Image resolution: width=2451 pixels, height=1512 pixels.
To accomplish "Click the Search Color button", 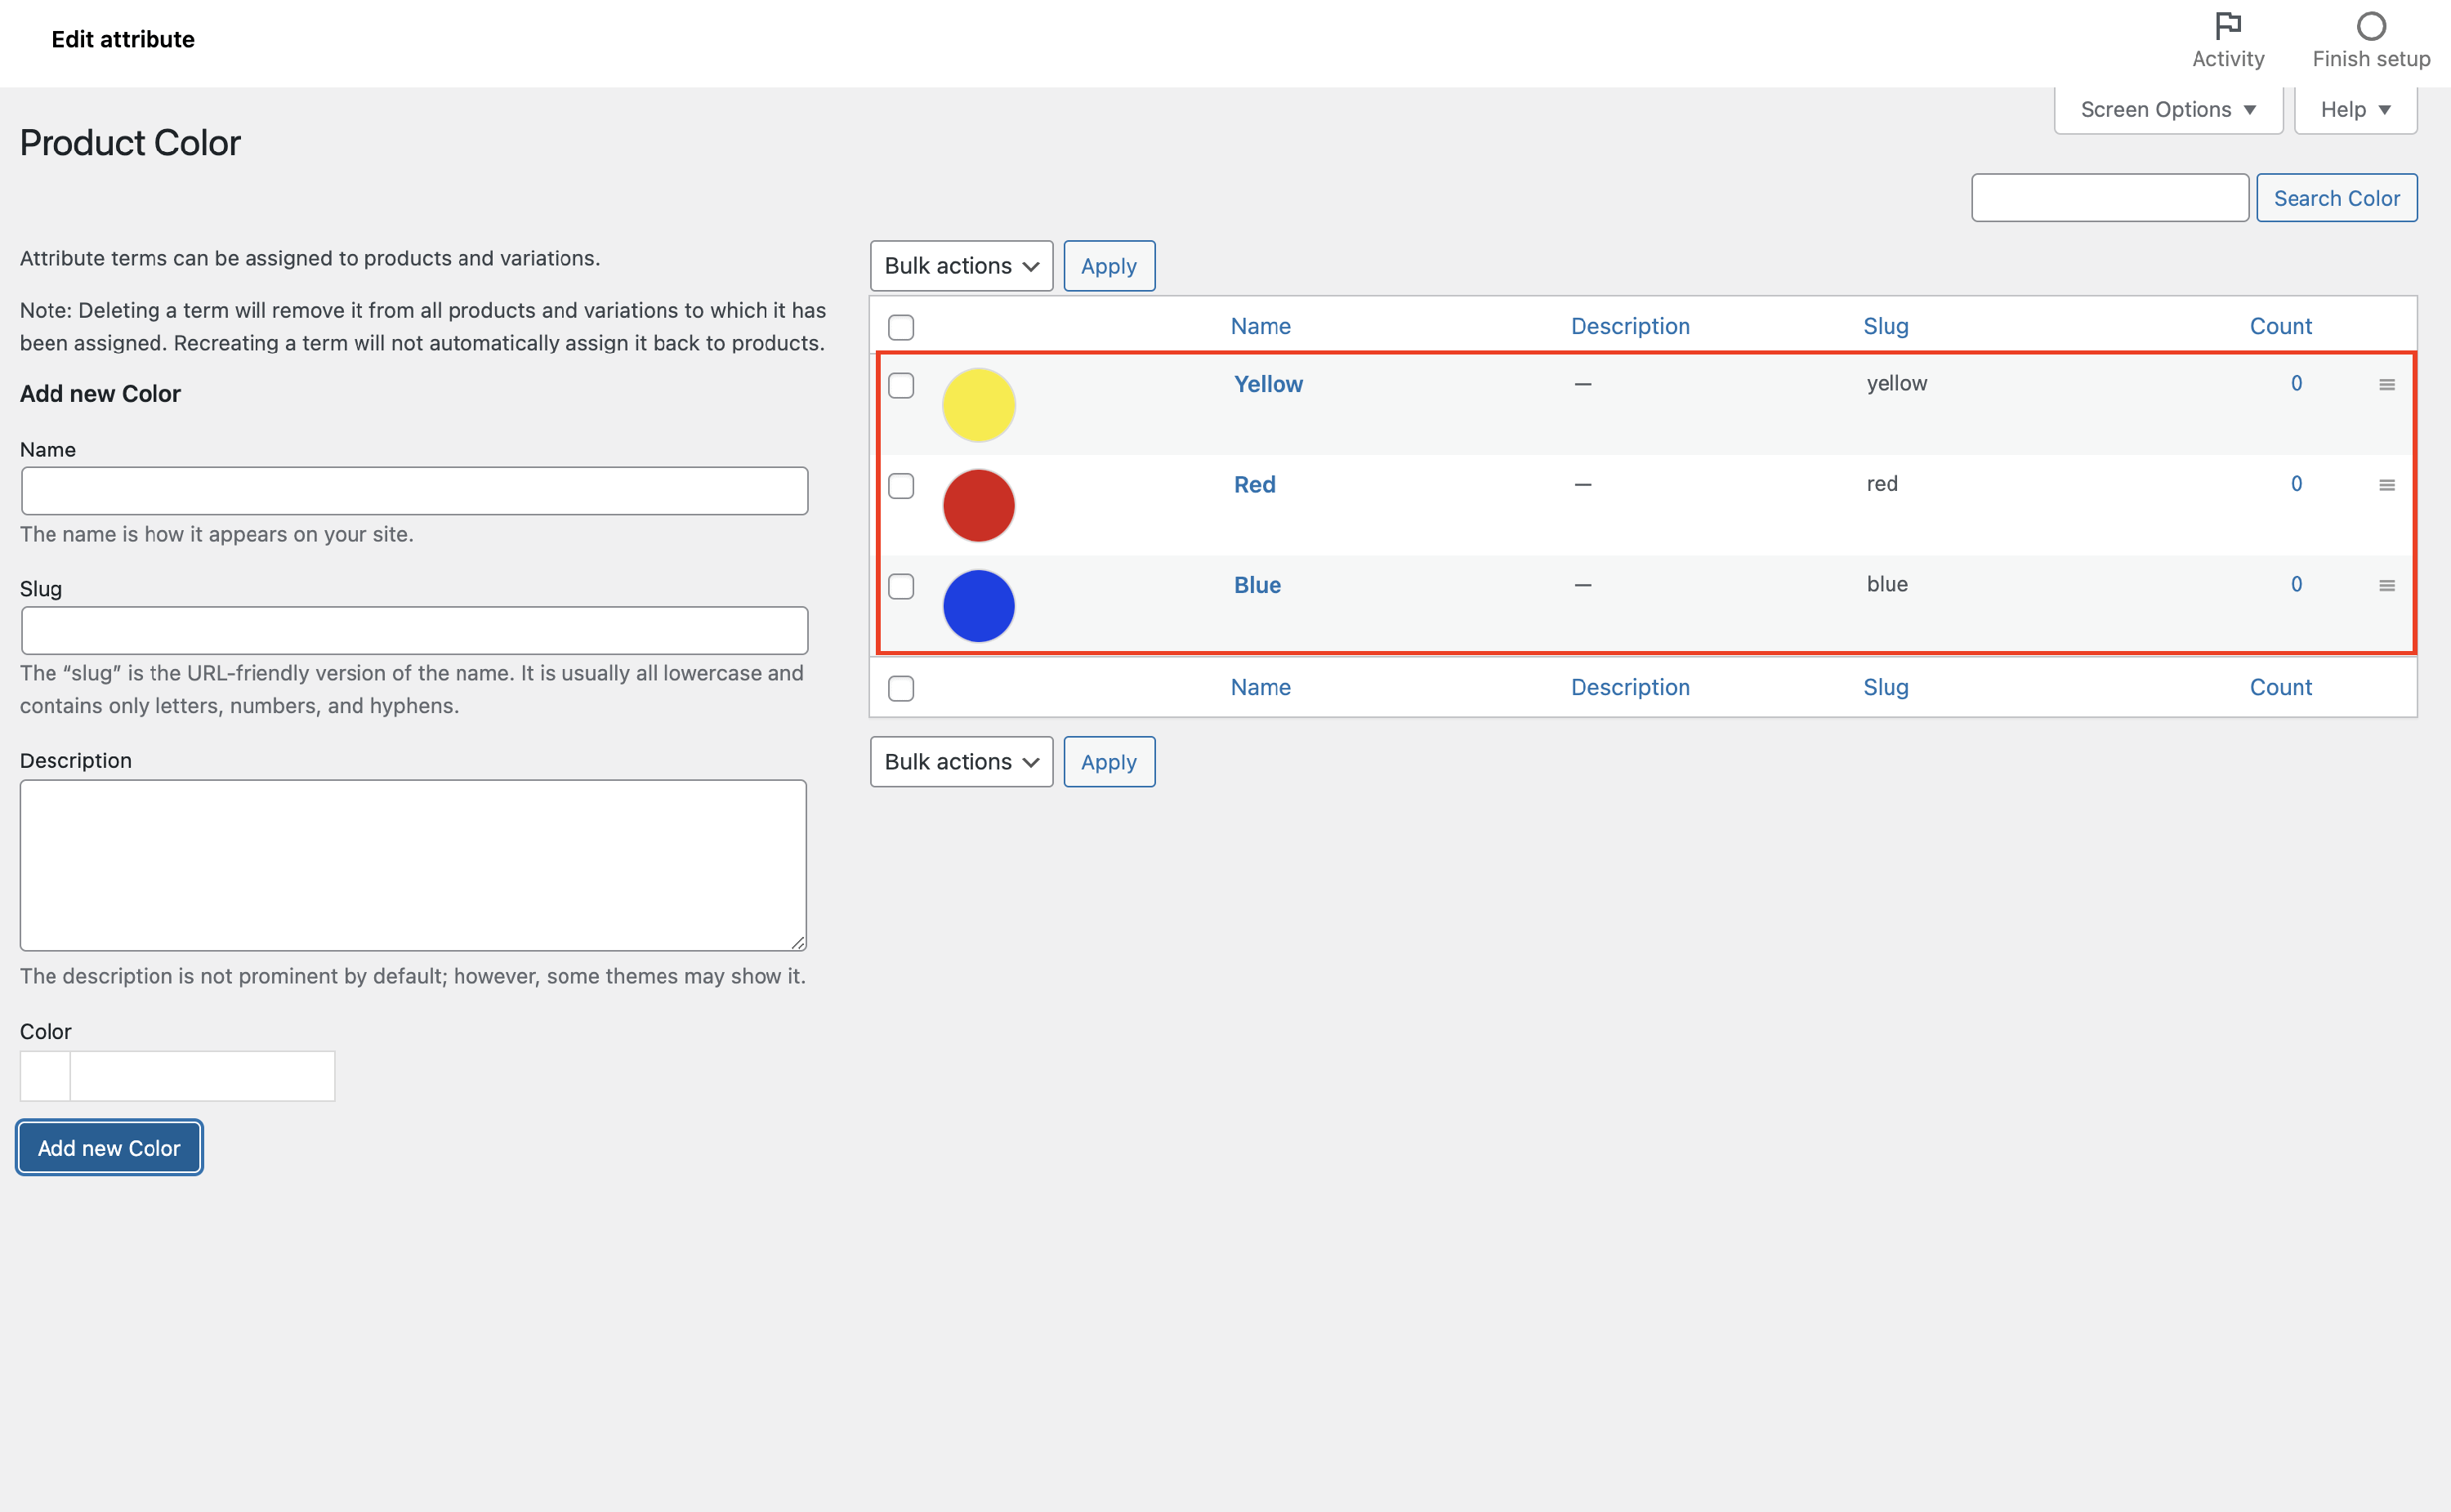I will click(2336, 198).
